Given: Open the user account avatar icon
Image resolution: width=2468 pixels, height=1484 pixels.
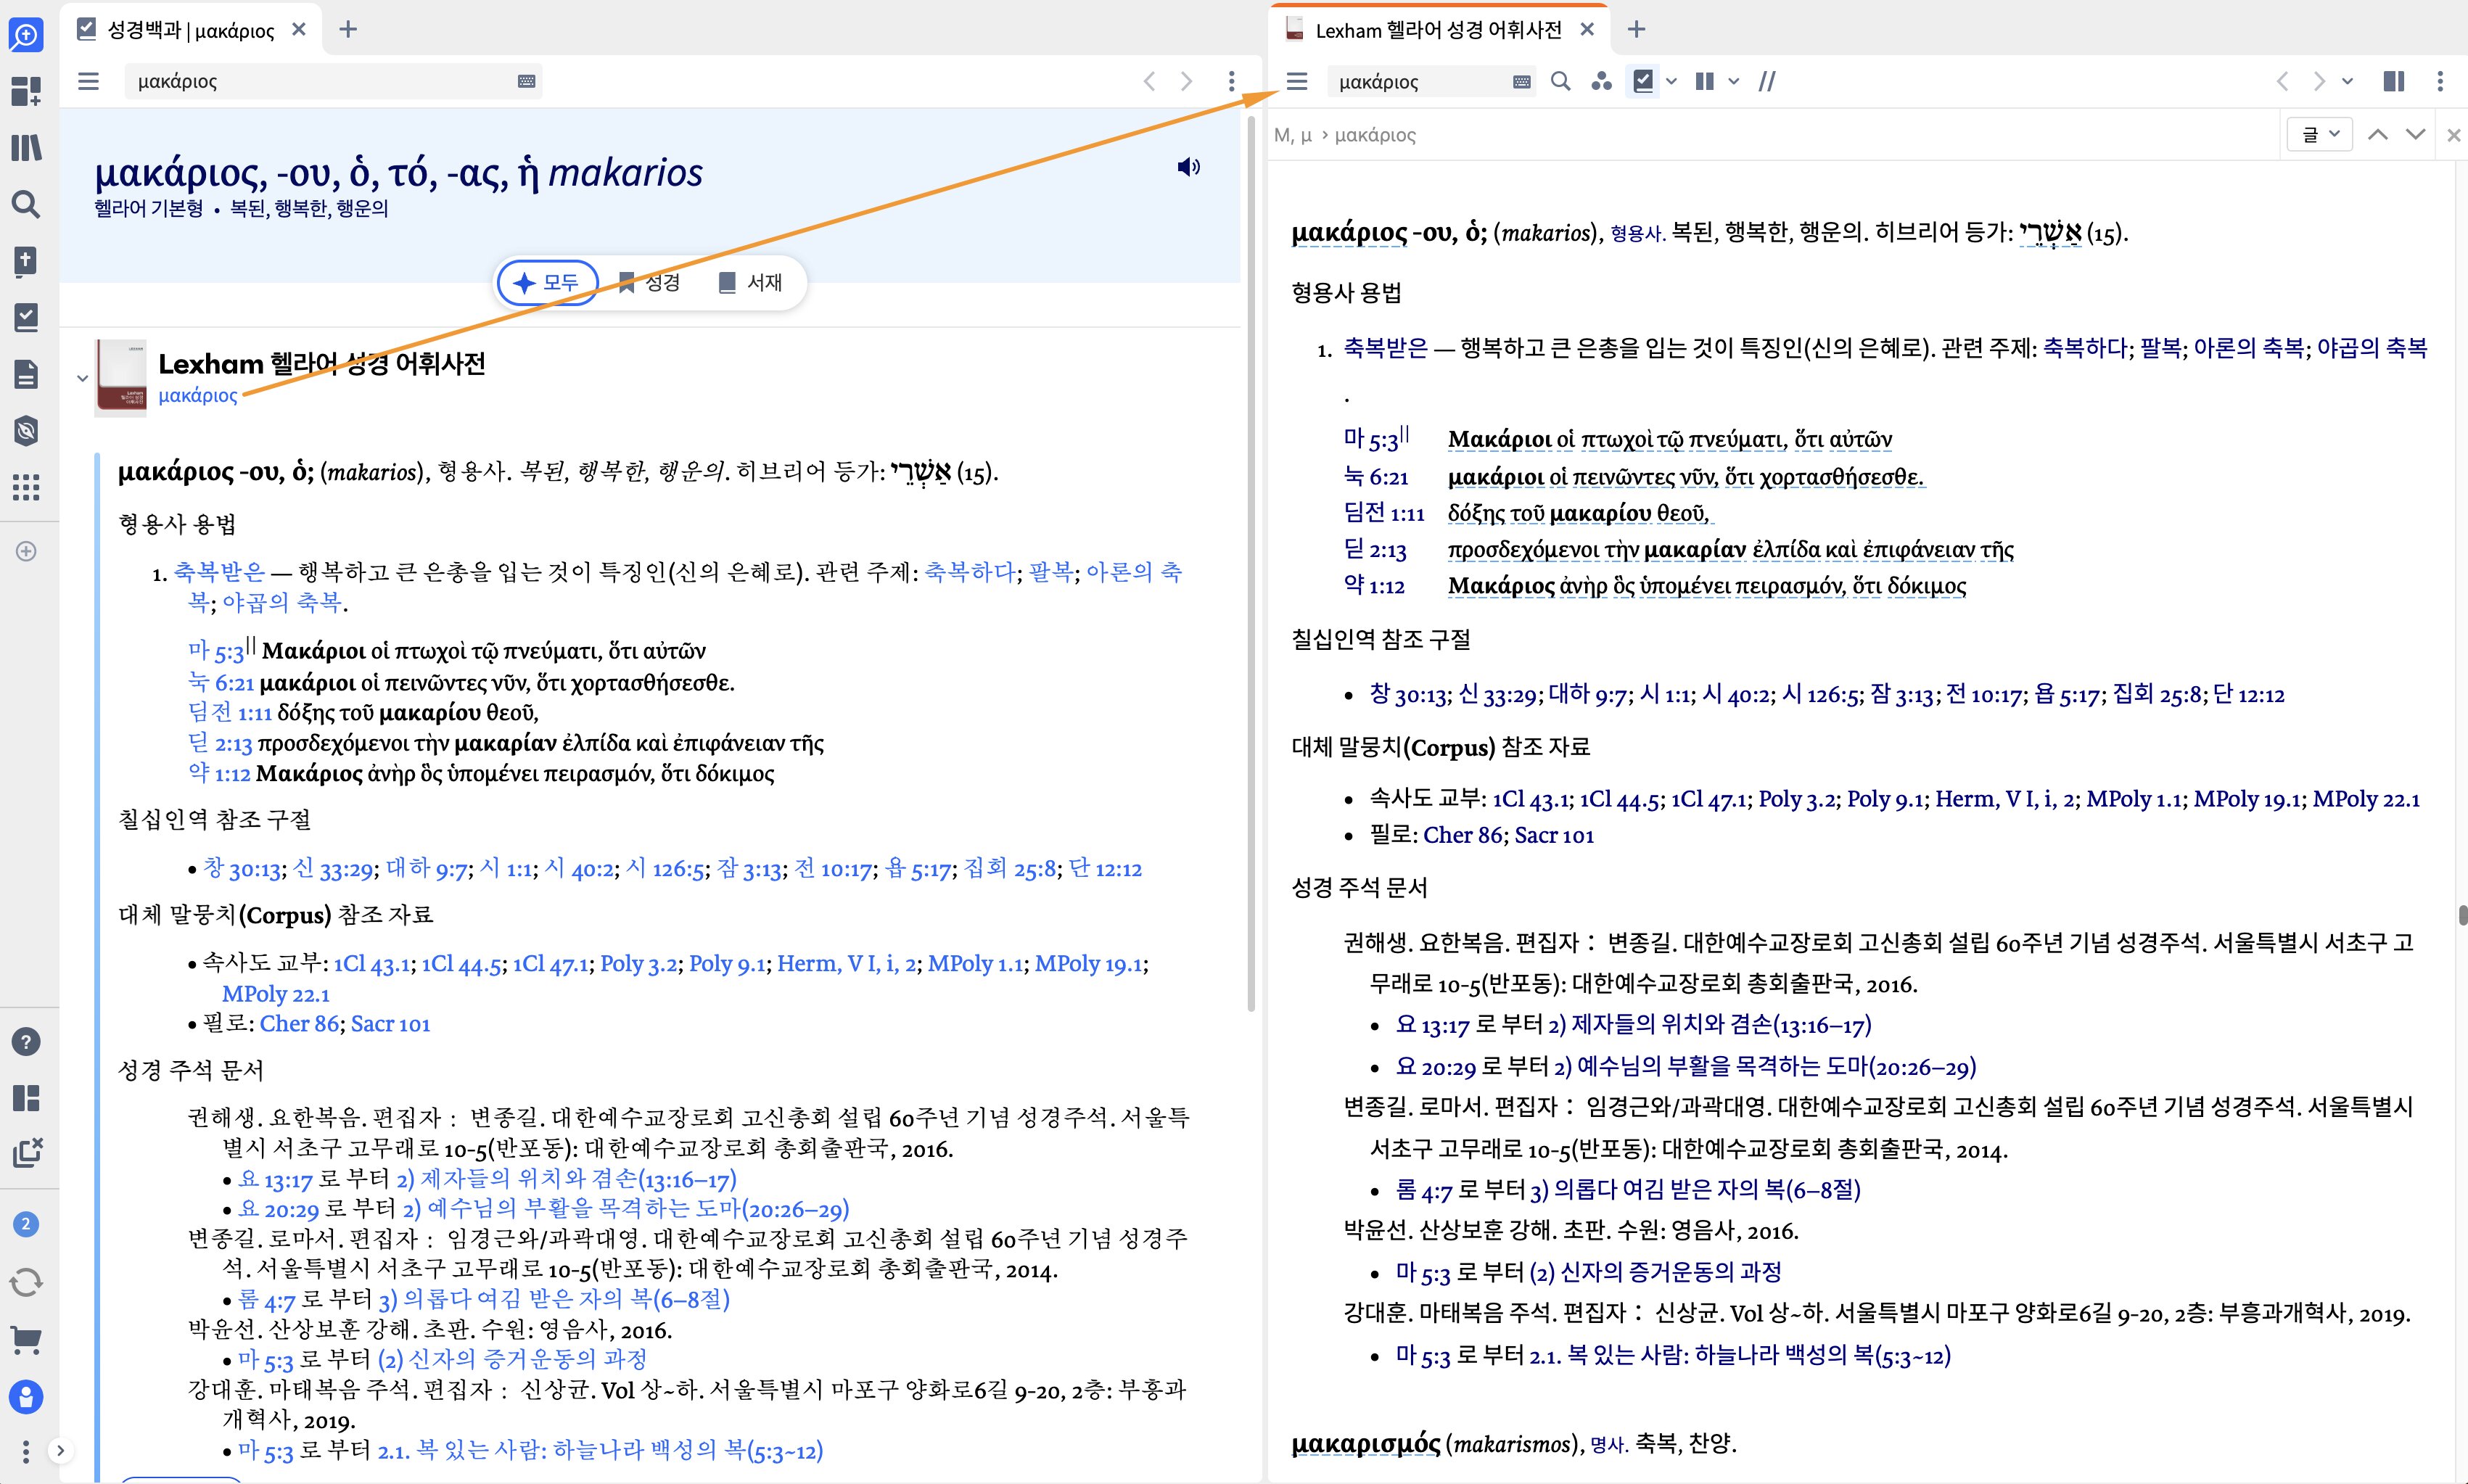Looking at the screenshot, I should [26, 1396].
